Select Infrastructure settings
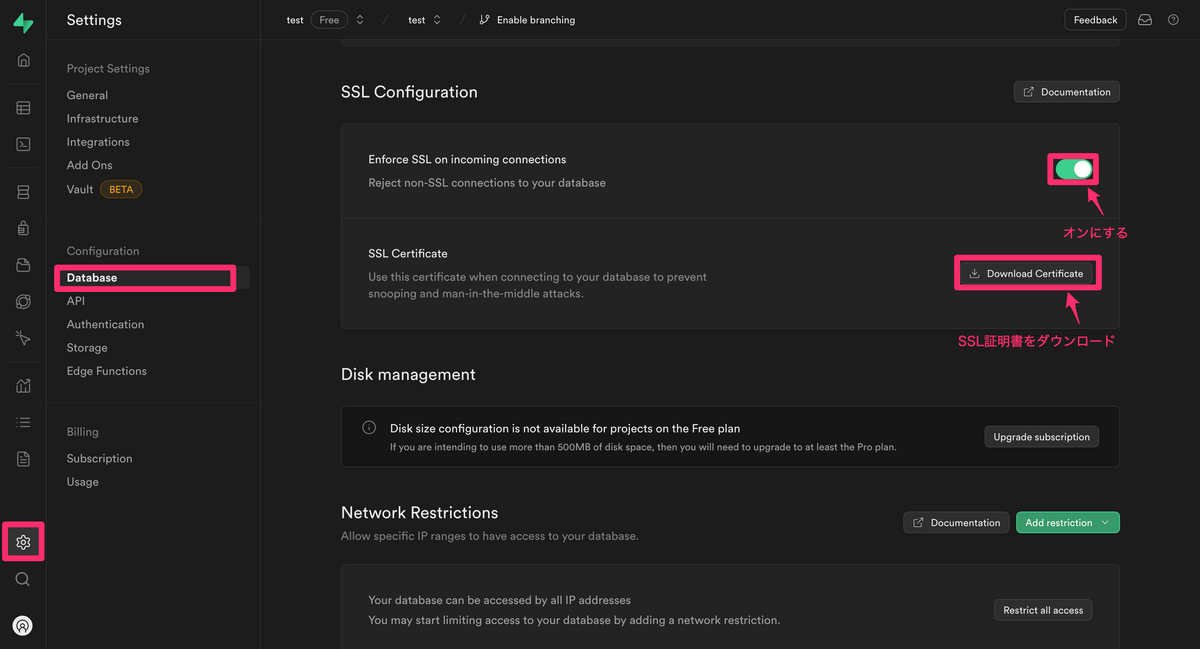This screenshot has height=649, width=1200. pos(103,118)
